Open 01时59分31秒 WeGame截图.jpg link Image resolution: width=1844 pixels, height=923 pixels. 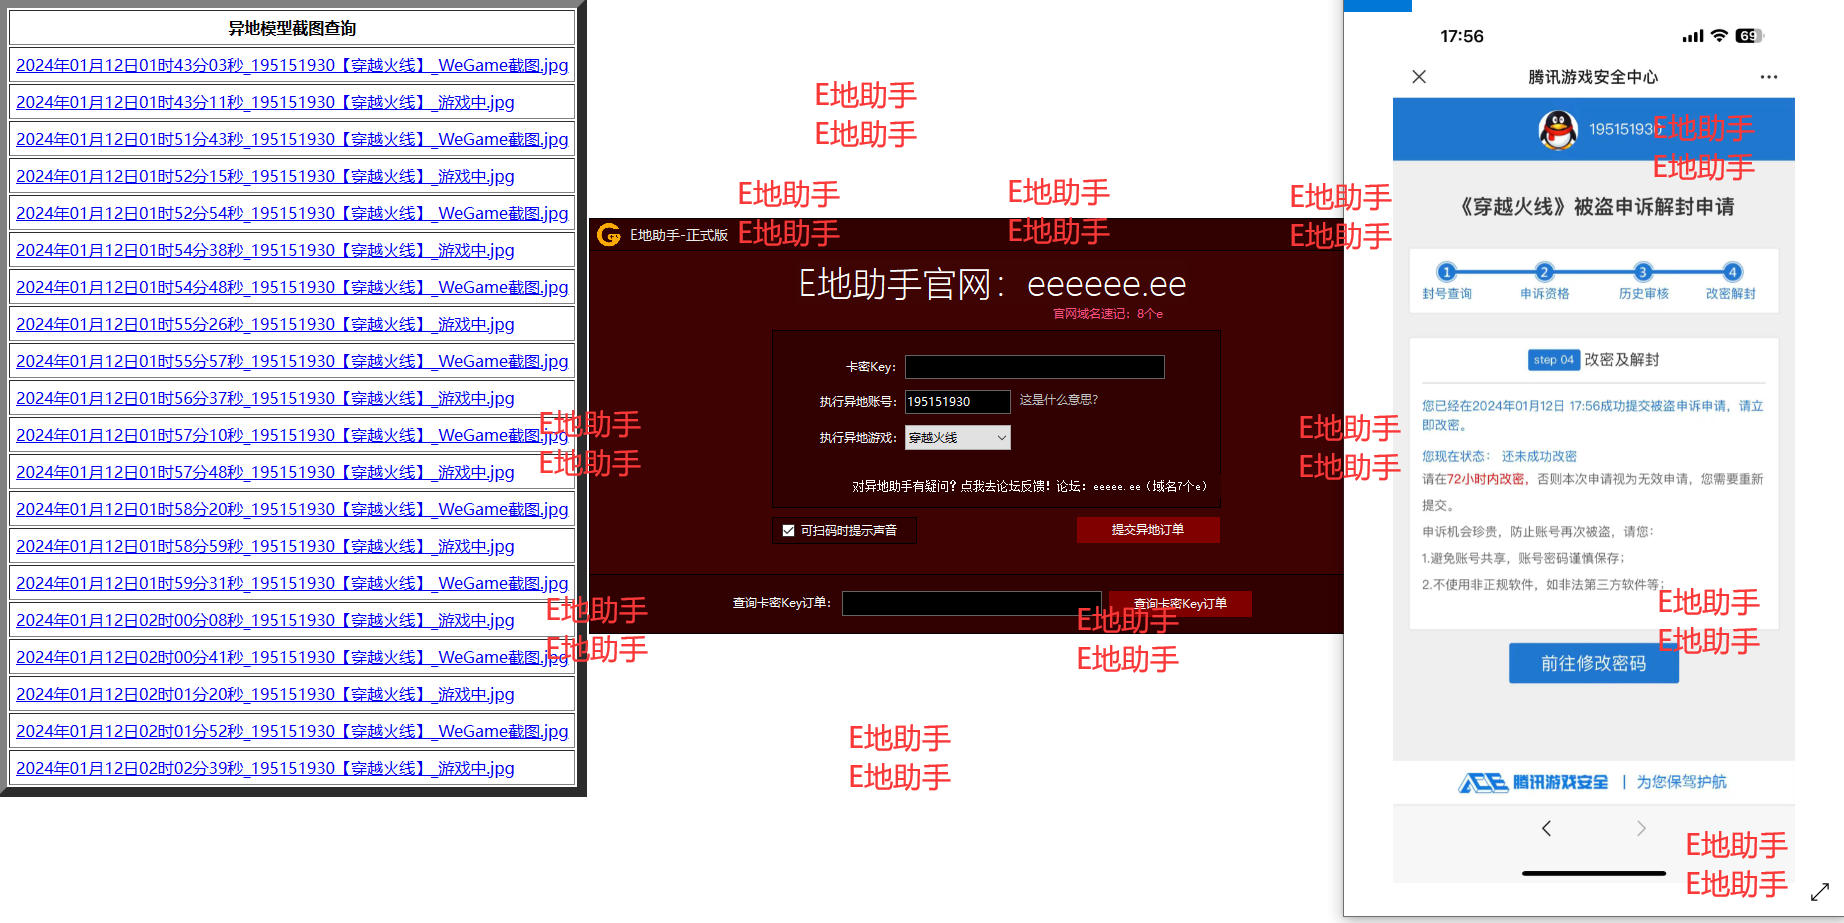point(292,583)
